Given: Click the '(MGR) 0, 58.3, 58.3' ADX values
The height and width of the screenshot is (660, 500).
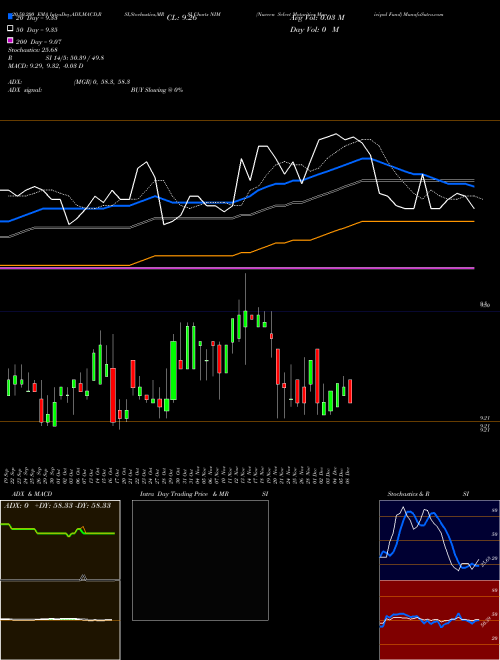Looking at the screenshot, I should coord(102,82).
